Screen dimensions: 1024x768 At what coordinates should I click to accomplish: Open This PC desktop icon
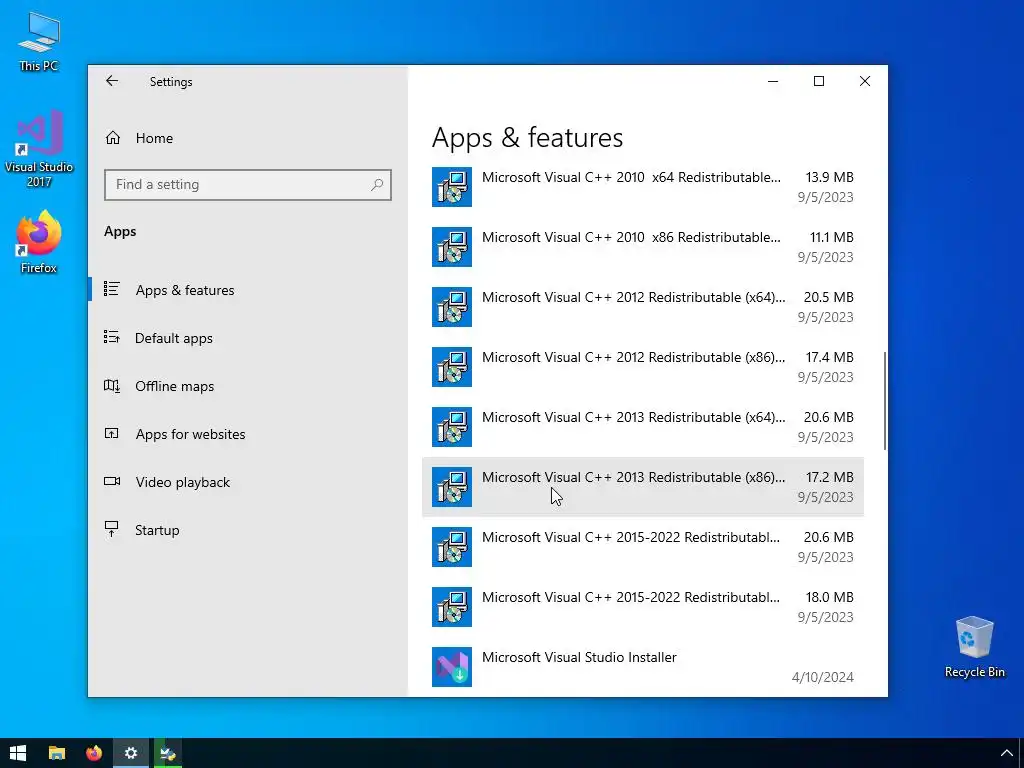[39, 42]
